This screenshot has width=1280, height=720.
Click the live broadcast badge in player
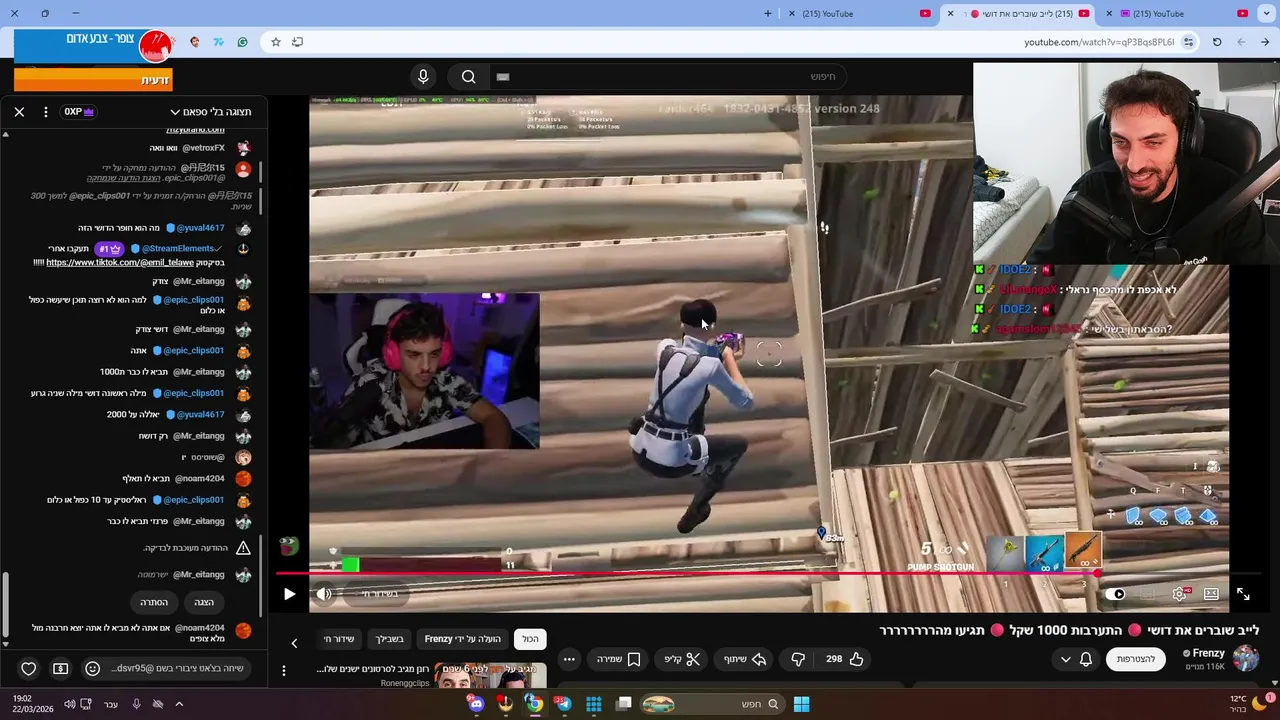[378, 594]
